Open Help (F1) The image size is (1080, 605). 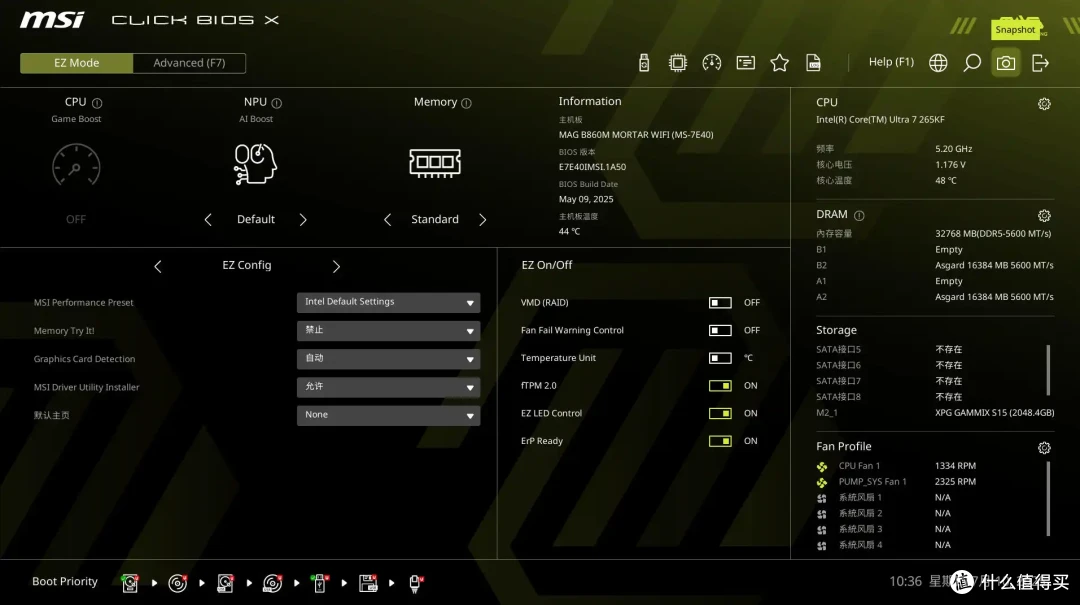[891, 62]
